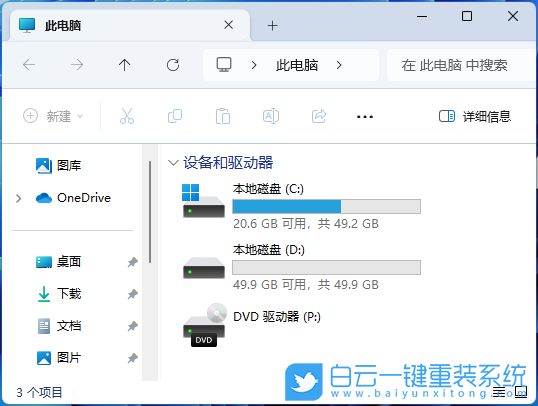Click the D: drive usage bar
Screen dimensions: 538x406
tap(326, 267)
